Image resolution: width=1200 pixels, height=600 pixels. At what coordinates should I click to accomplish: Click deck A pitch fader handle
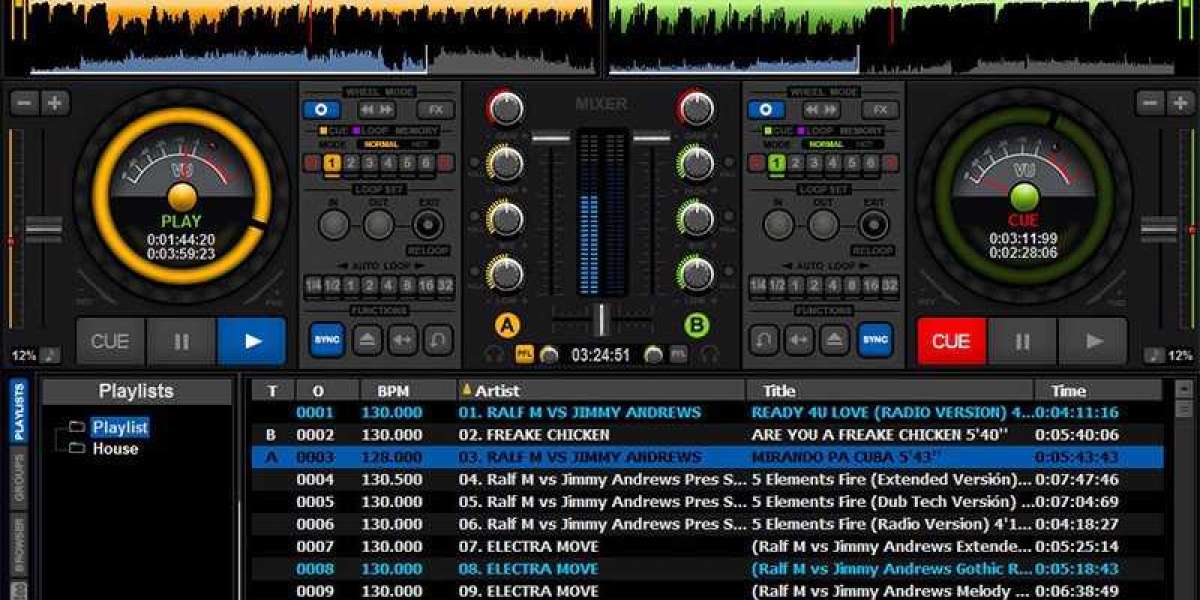pyautogui.click(x=43, y=228)
